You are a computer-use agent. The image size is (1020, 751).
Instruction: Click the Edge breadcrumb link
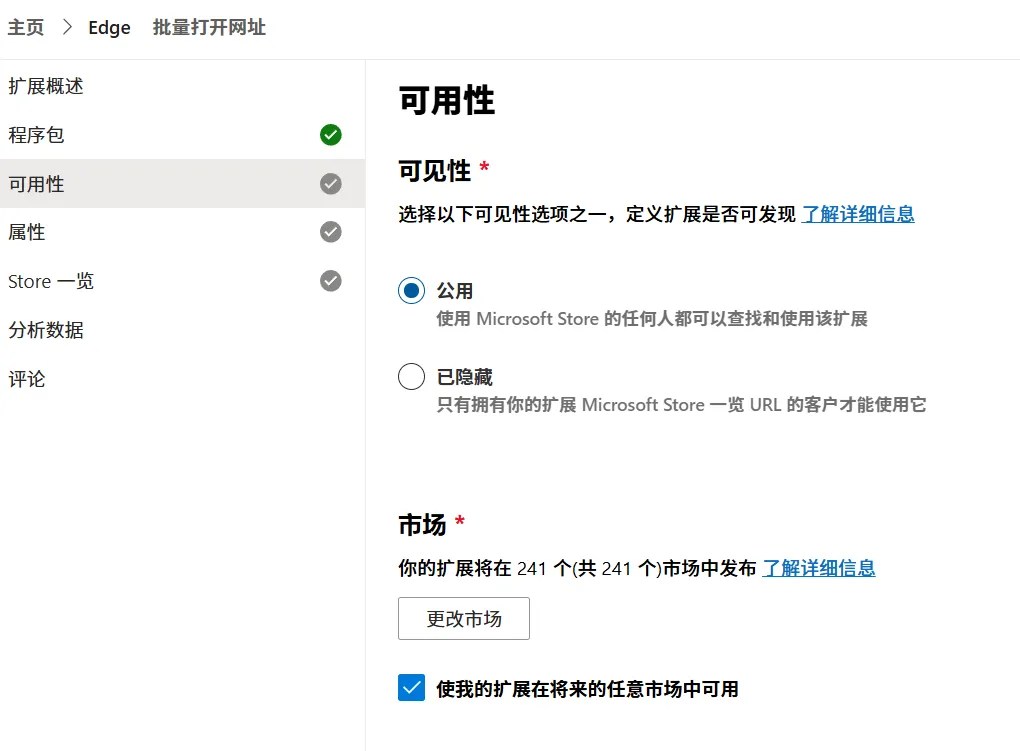[x=109, y=27]
